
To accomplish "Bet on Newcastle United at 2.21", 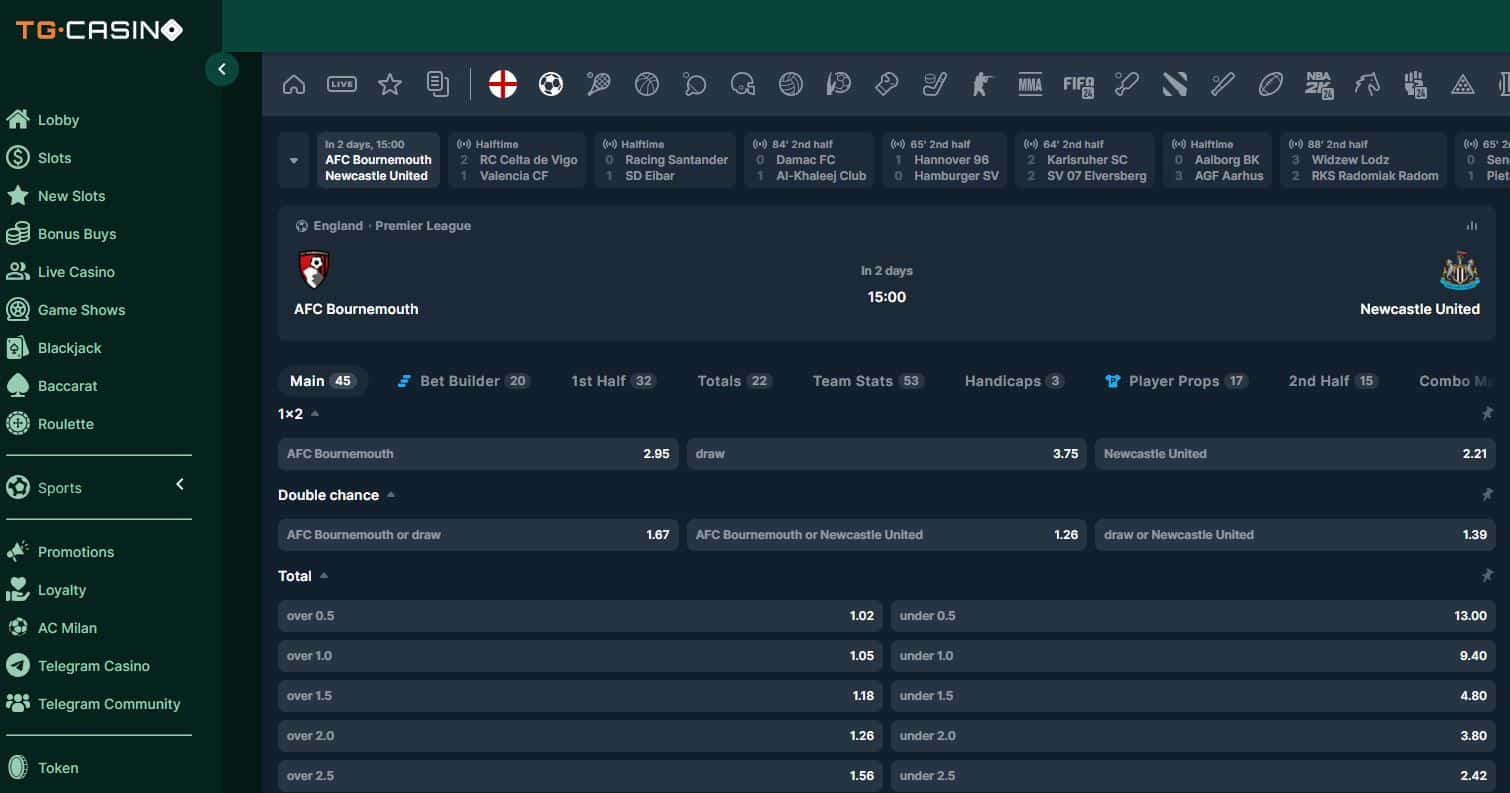I will (x=1295, y=453).
